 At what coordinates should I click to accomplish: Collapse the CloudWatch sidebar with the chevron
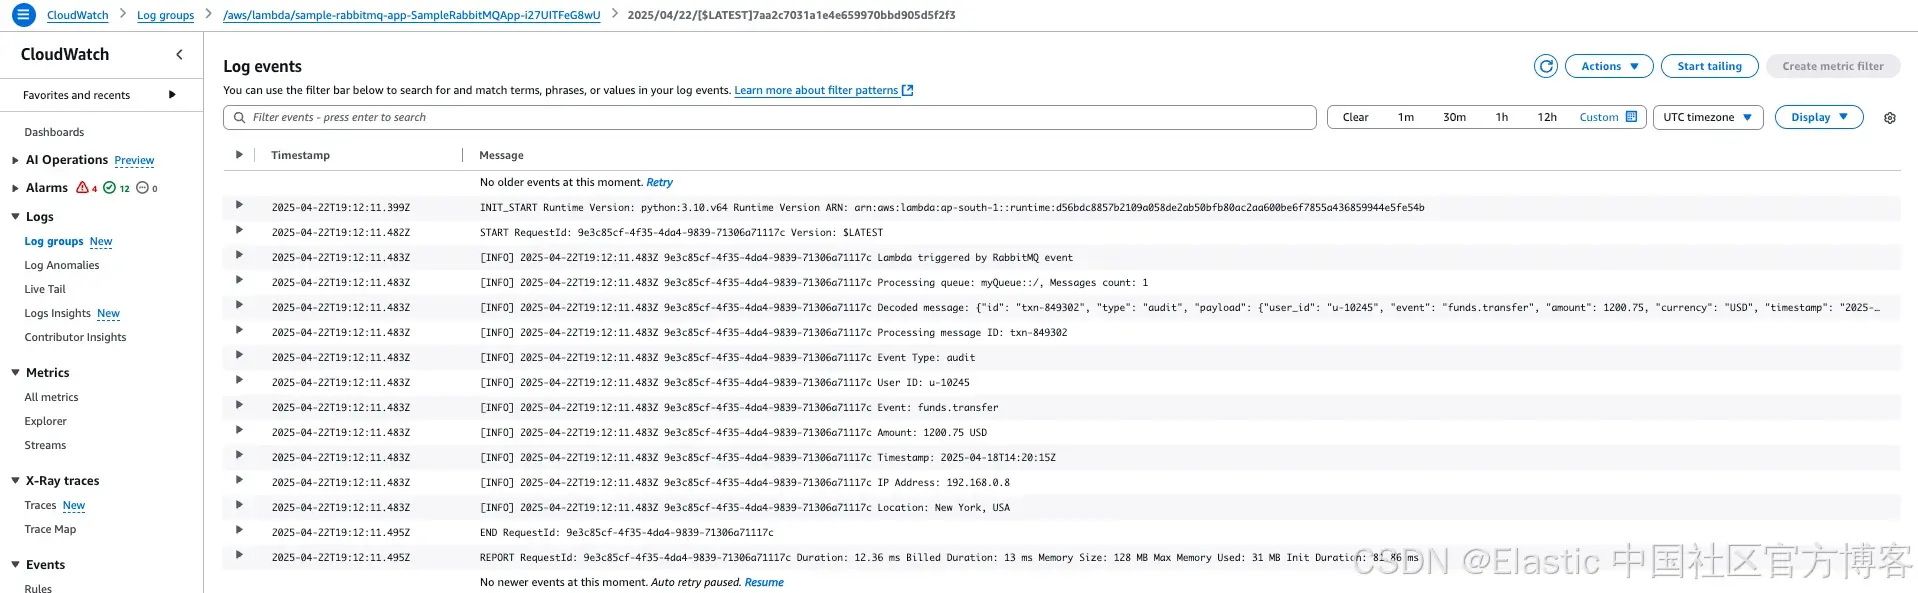[179, 55]
